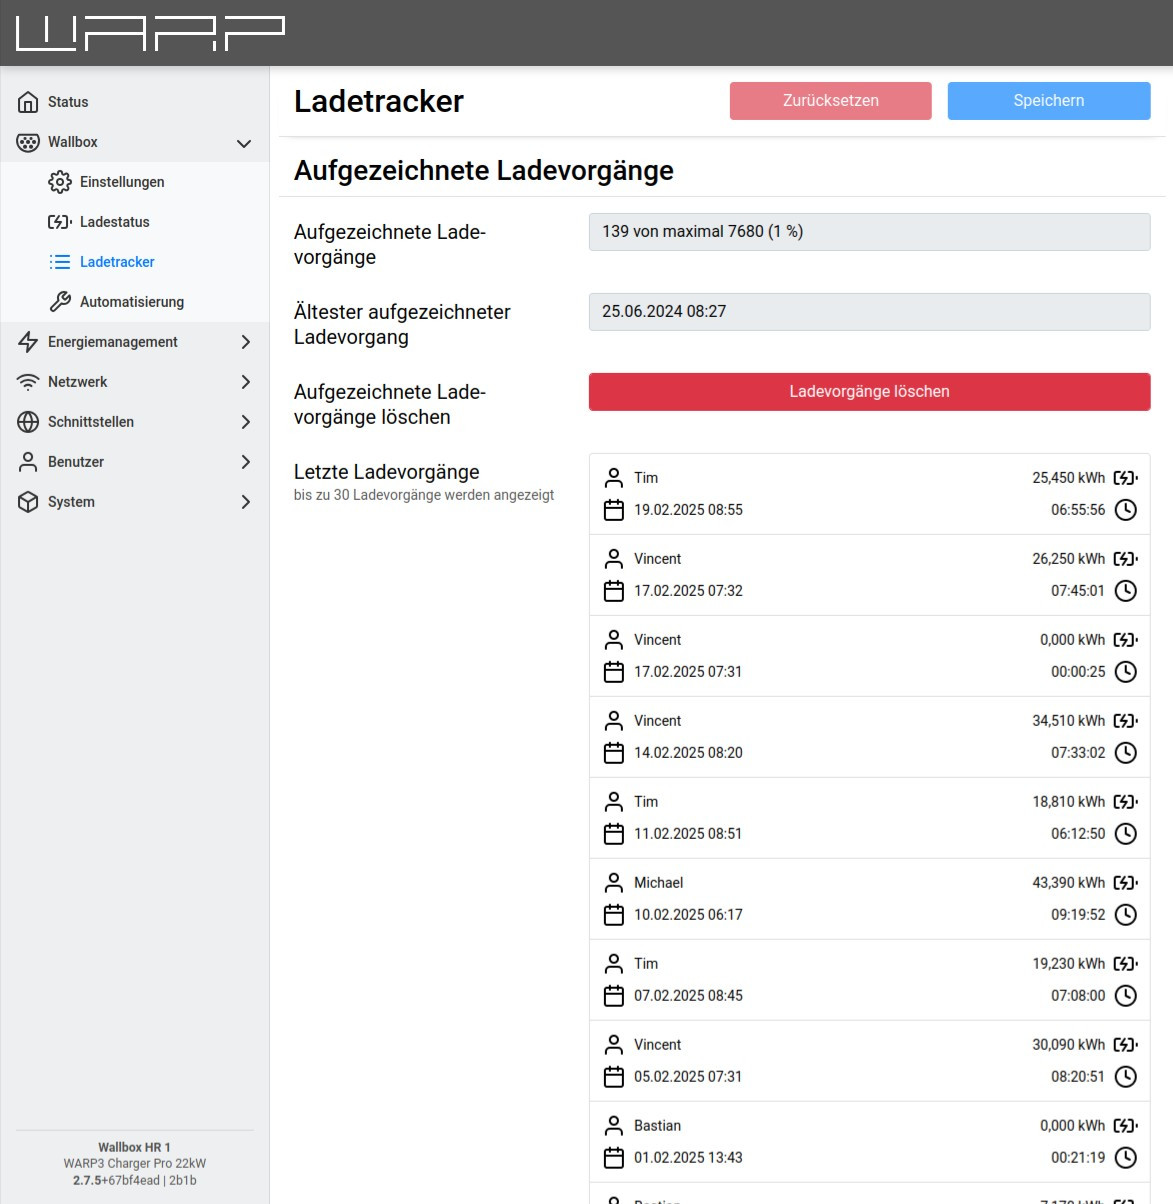1173x1204 pixels.
Task: Click the red Ladevorgänge löschen button
Action: pos(869,392)
